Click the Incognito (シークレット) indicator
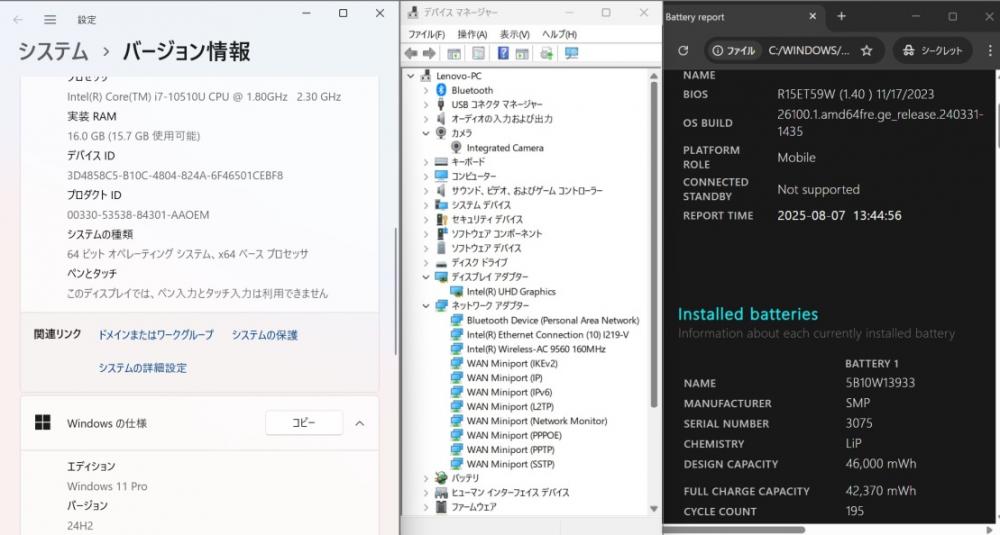Screen dimensions: 1000x535 [932, 50]
